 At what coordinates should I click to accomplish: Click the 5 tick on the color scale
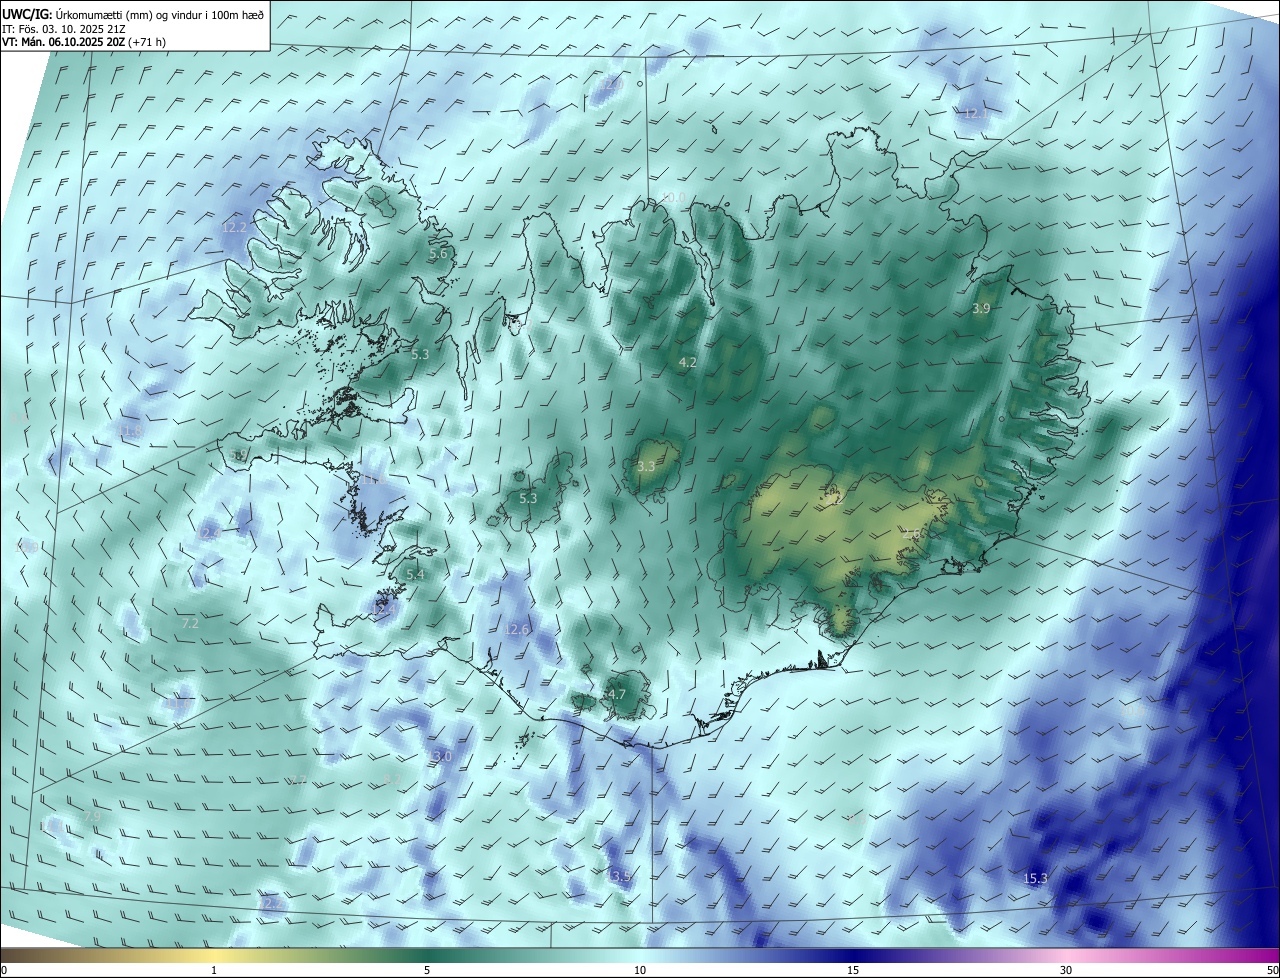427,970
